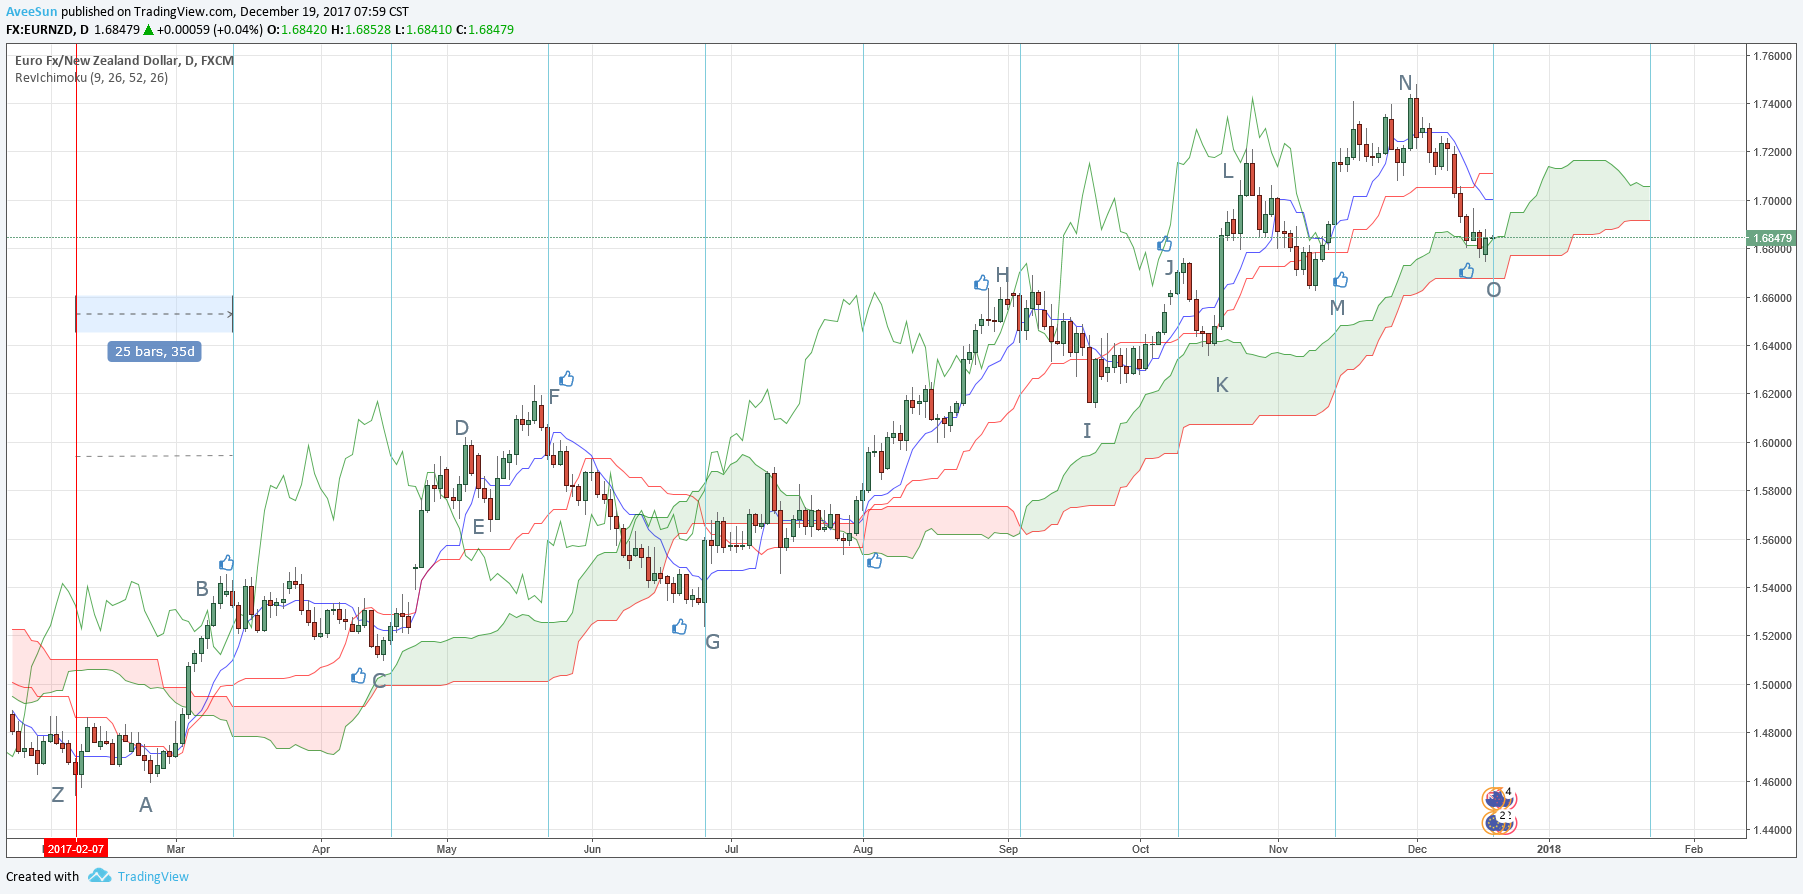Click the Feb label on the time axis
Image resolution: width=1803 pixels, height=894 pixels.
pos(1694,849)
